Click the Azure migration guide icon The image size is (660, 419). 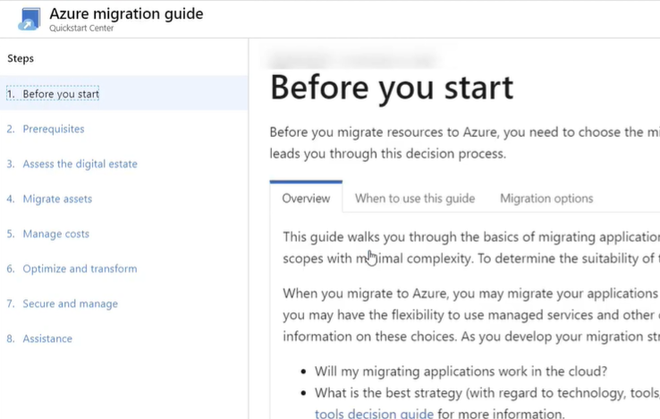(29, 19)
